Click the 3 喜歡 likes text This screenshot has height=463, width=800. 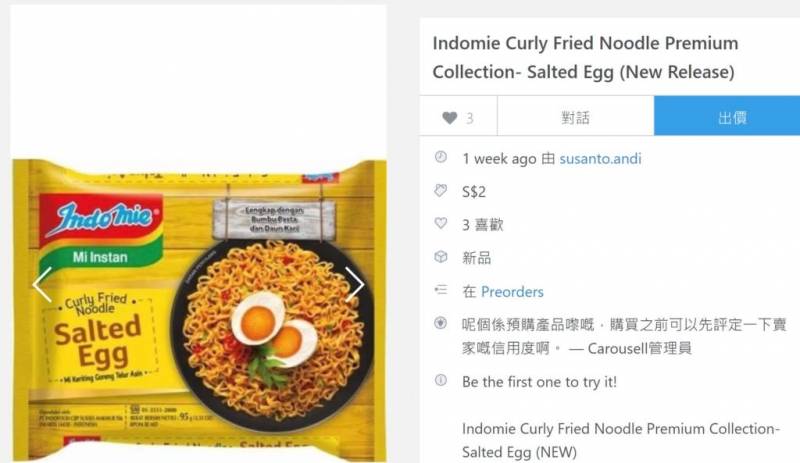[483, 225]
